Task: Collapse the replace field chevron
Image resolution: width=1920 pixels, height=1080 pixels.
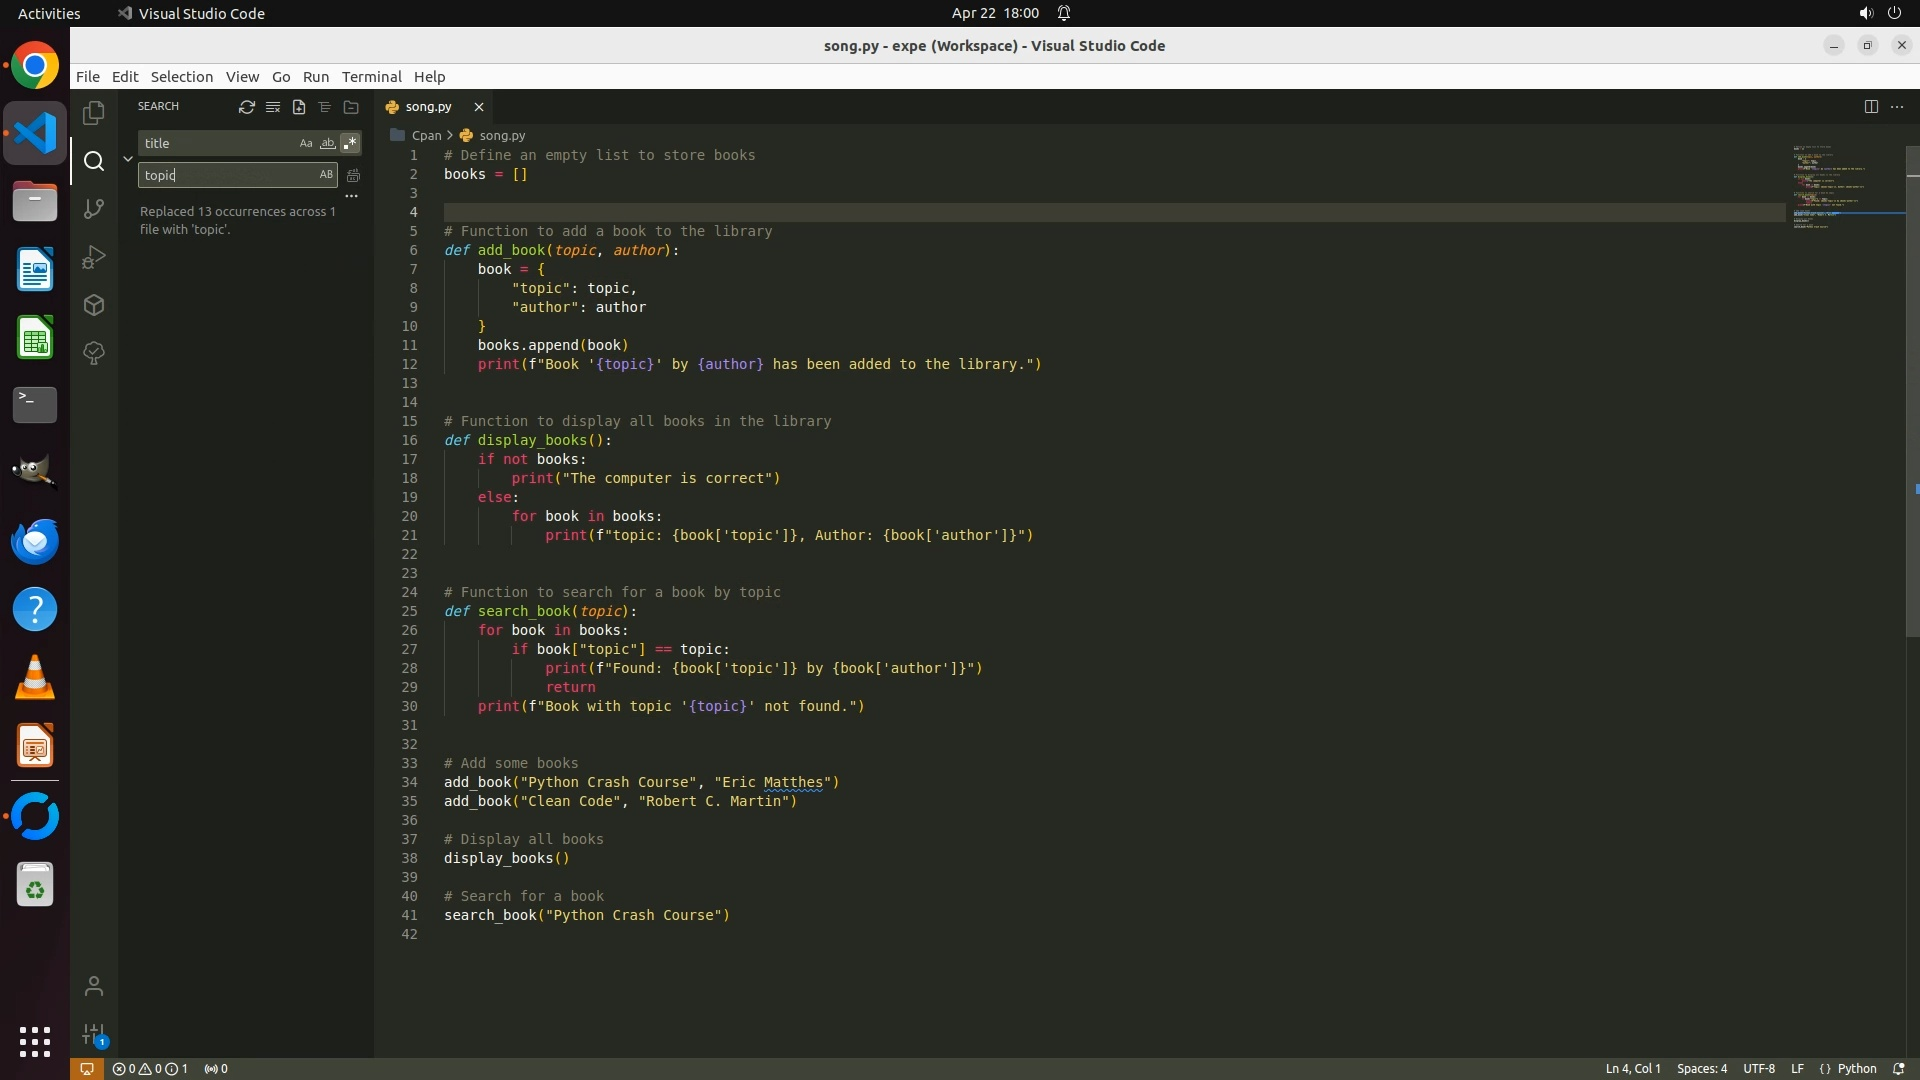Action: tap(128, 159)
